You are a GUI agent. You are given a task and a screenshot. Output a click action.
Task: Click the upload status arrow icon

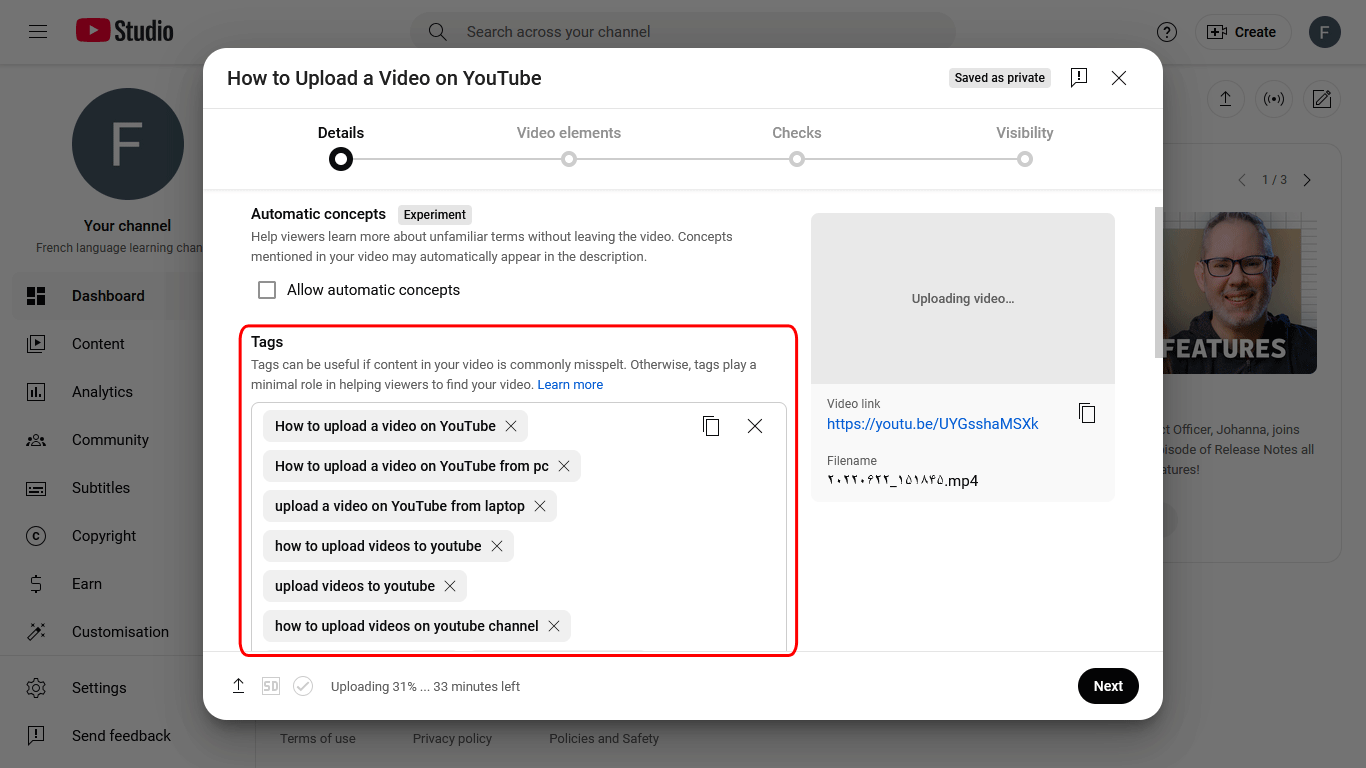pos(238,686)
